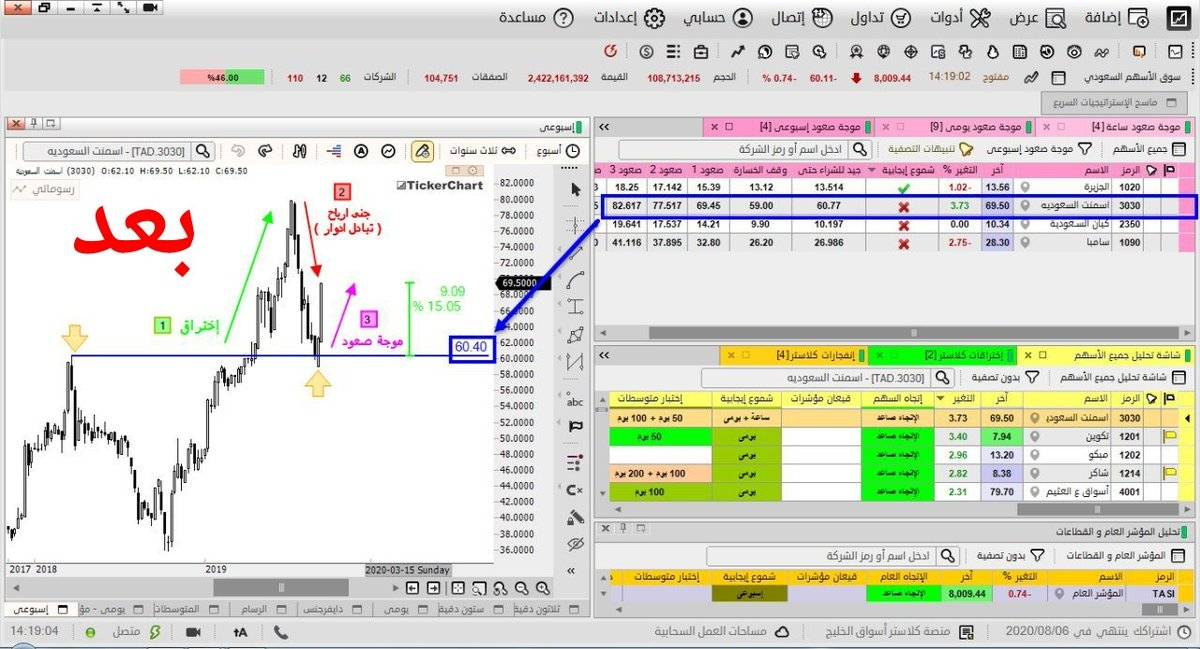Open بدون تصفية filter in analysis panel
Viewport: 1200px width, 649px height.
1004,378
